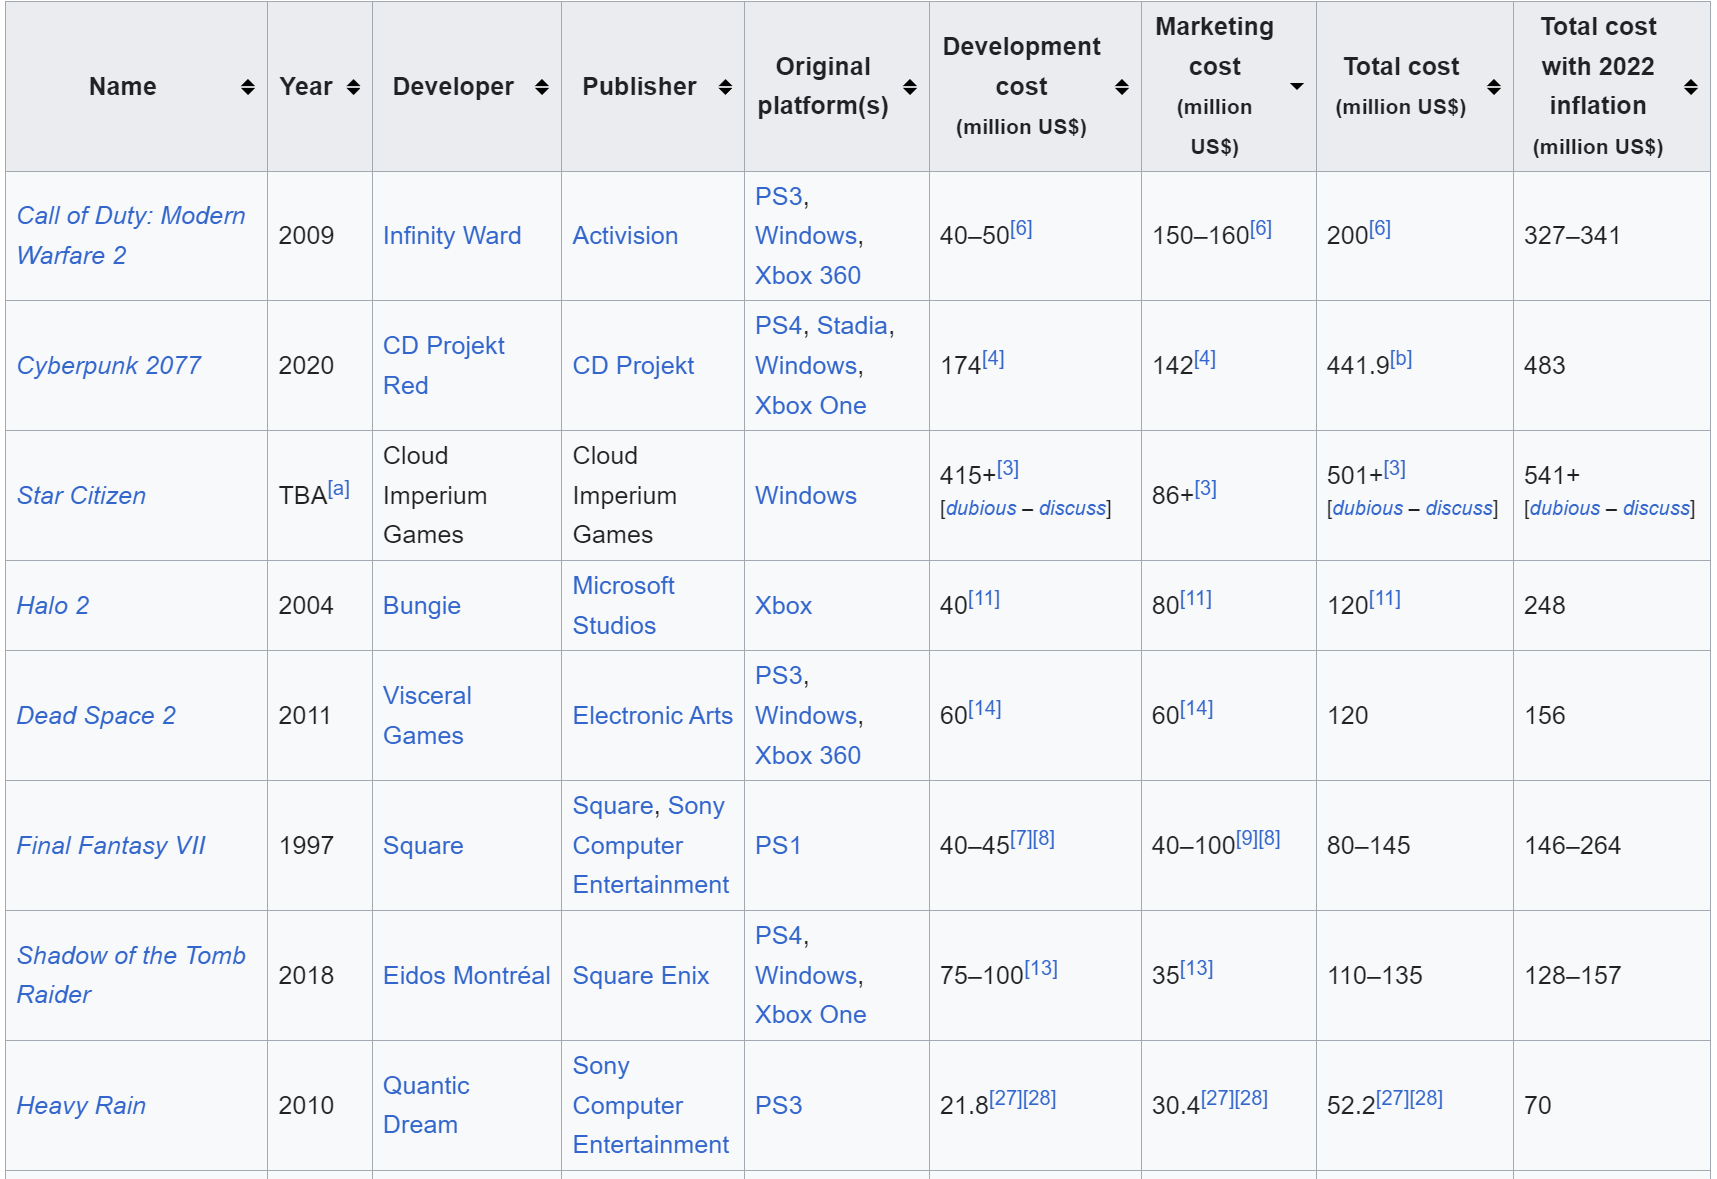Image resolution: width=1717 pixels, height=1179 pixels.
Task: Open CD Projekt publisher link
Action: (x=633, y=366)
